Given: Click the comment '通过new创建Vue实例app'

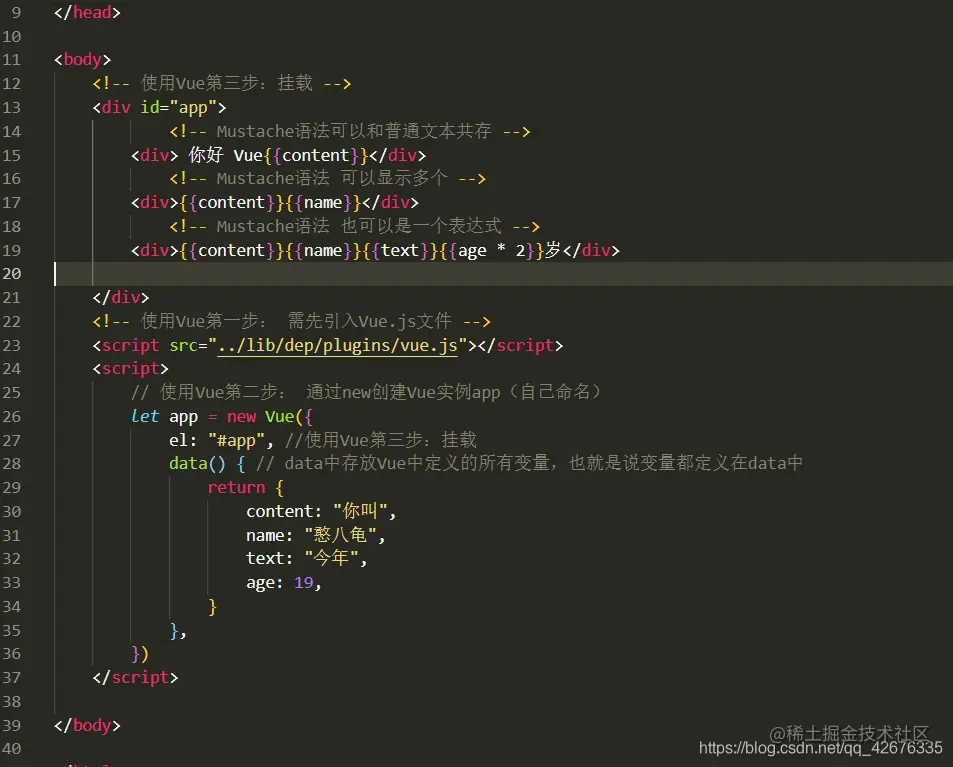Looking at the screenshot, I should pyautogui.click(x=403, y=393).
